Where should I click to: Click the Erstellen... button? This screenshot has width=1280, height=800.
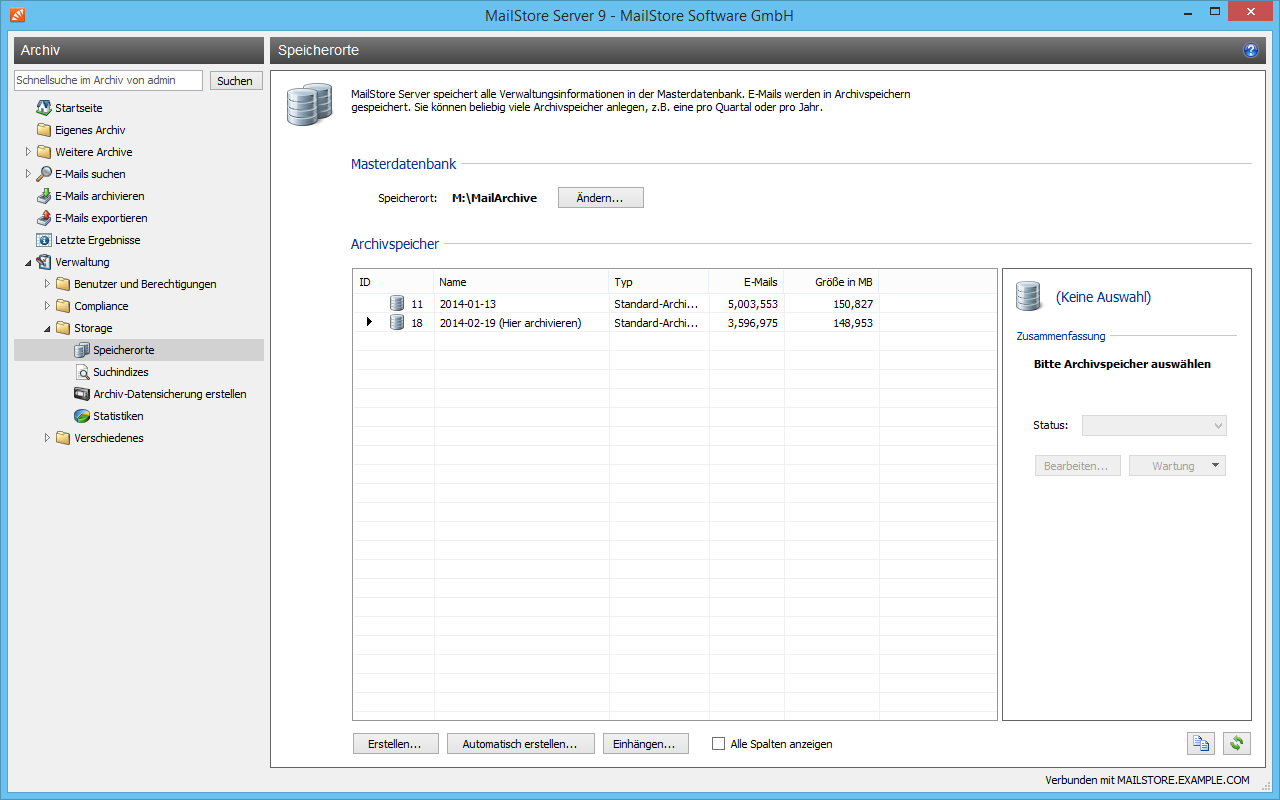point(396,744)
